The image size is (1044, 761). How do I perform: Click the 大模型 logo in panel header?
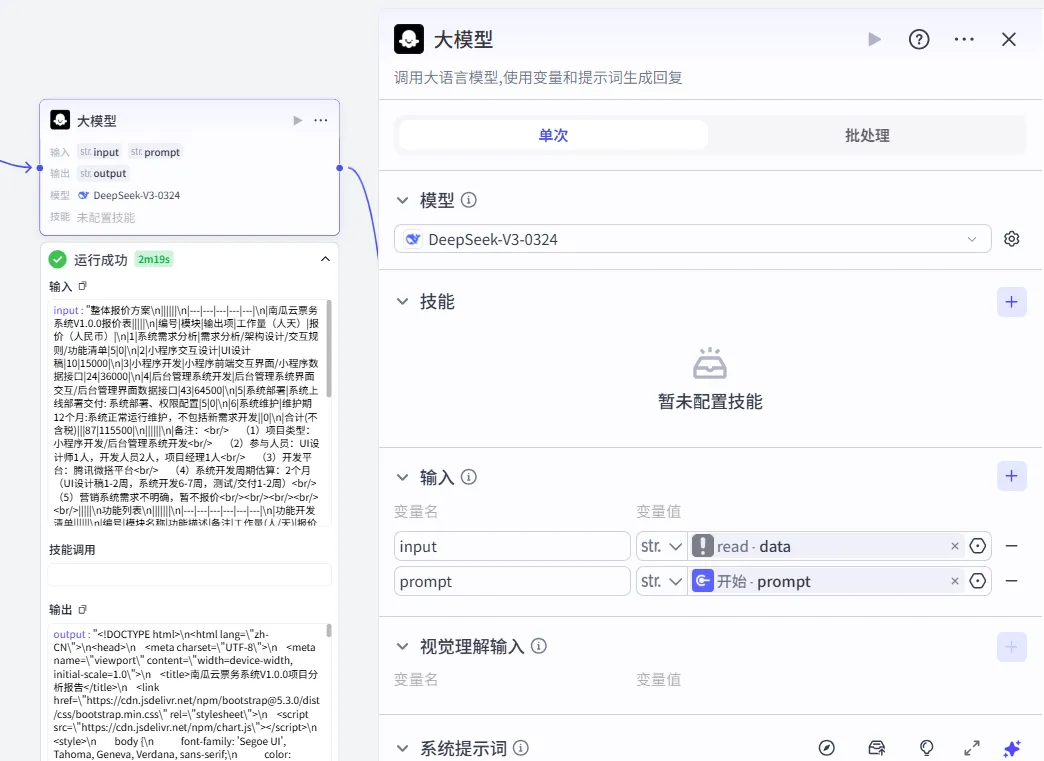pos(409,39)
